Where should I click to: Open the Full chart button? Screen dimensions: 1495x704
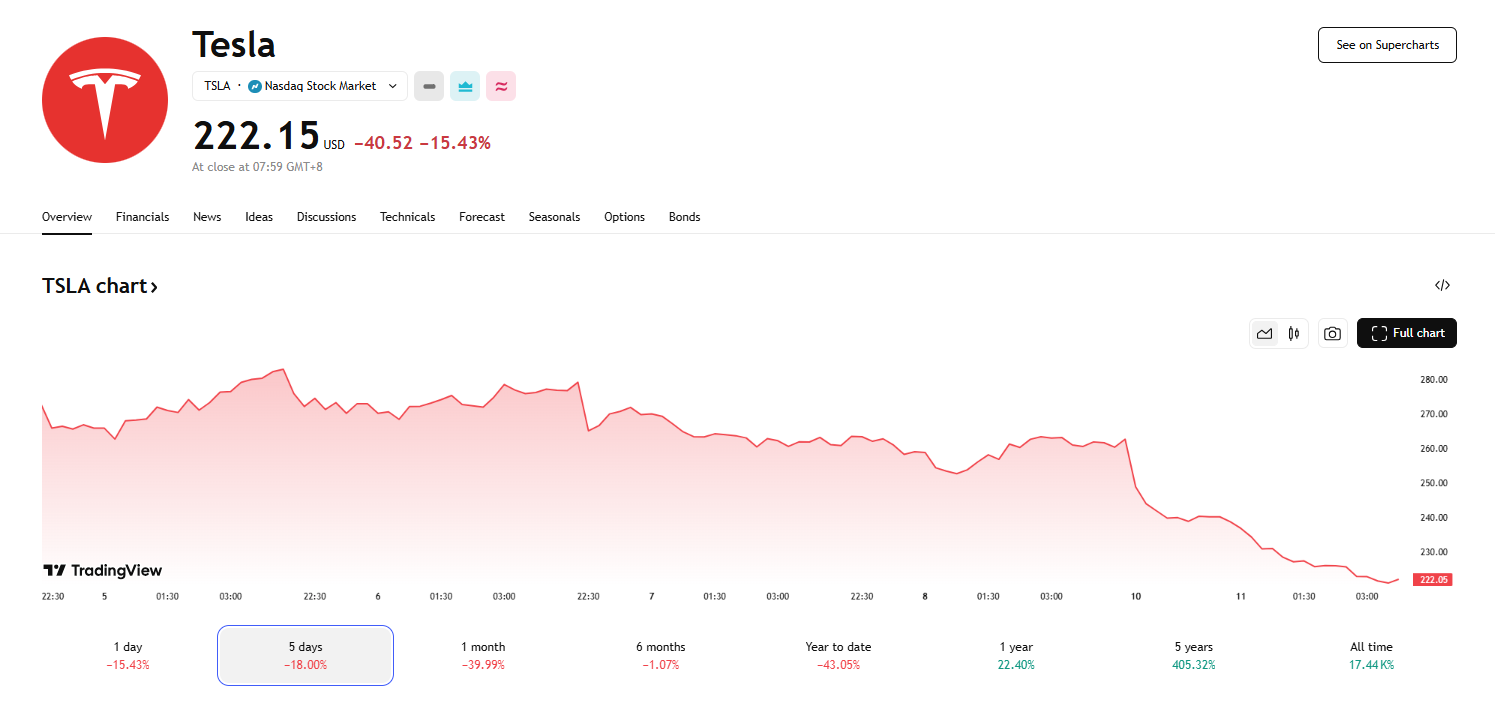(1406, 334)
